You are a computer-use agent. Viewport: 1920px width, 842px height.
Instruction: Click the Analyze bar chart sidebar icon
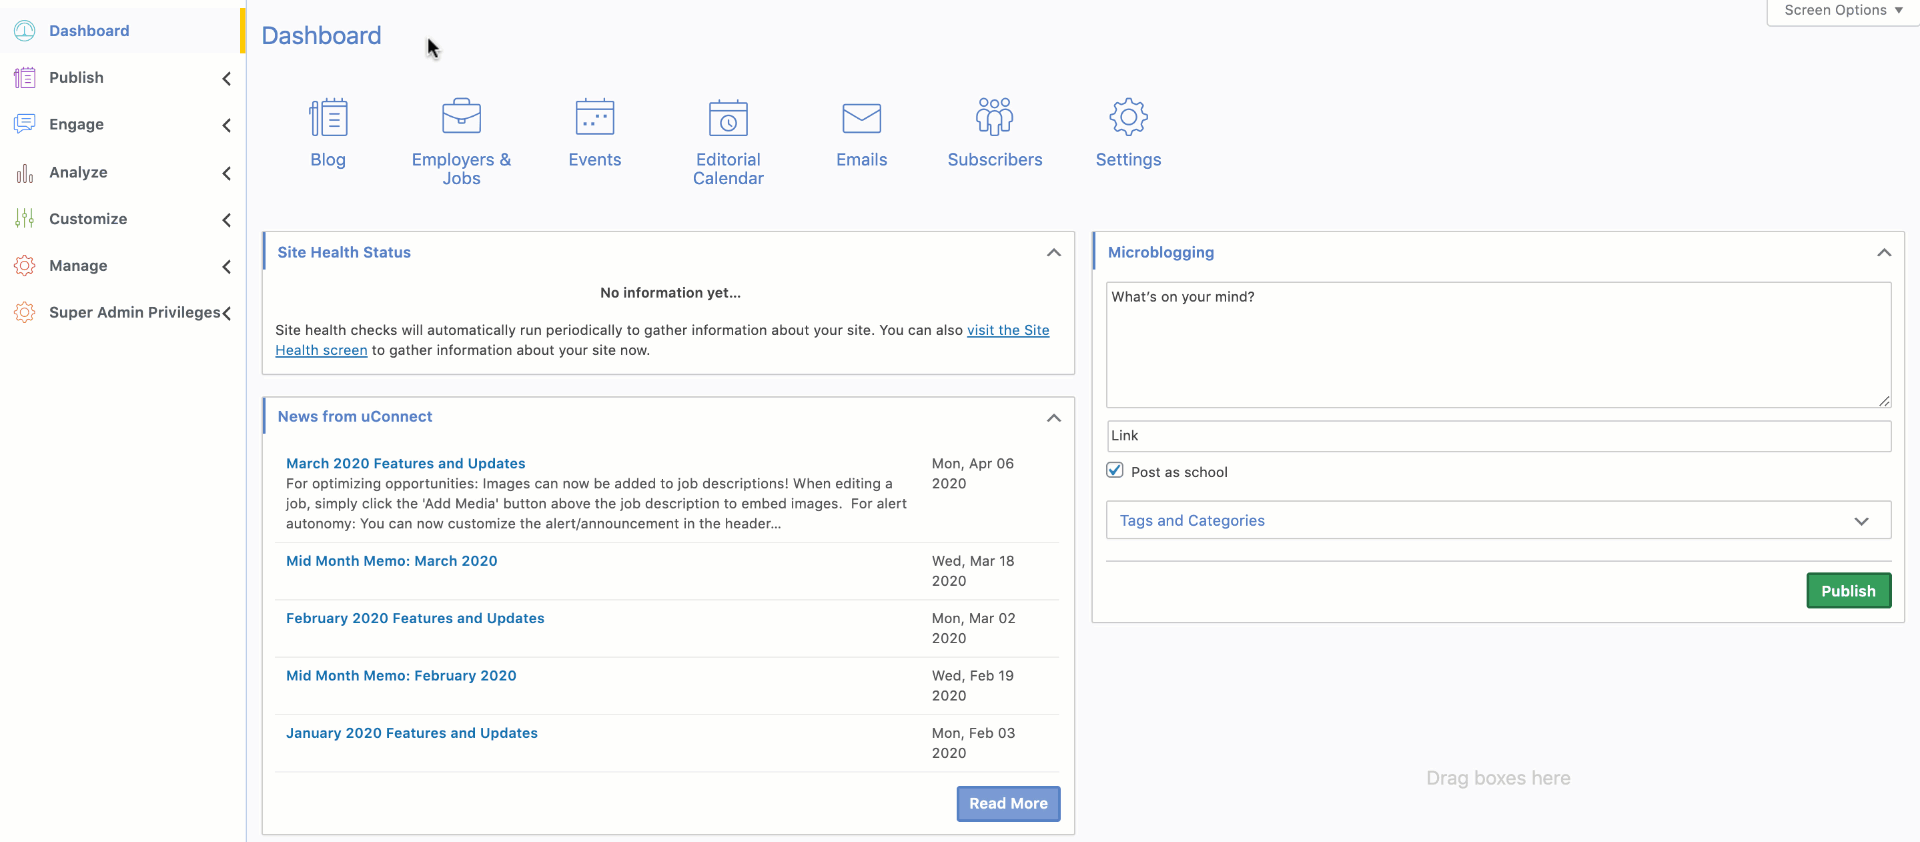(x=25, y=173)
